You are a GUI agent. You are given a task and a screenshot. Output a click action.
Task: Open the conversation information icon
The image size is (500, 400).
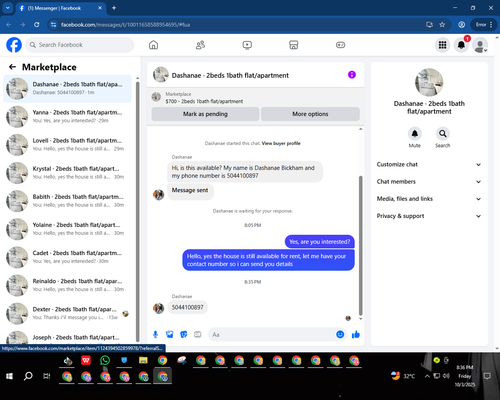pos(352,75)
